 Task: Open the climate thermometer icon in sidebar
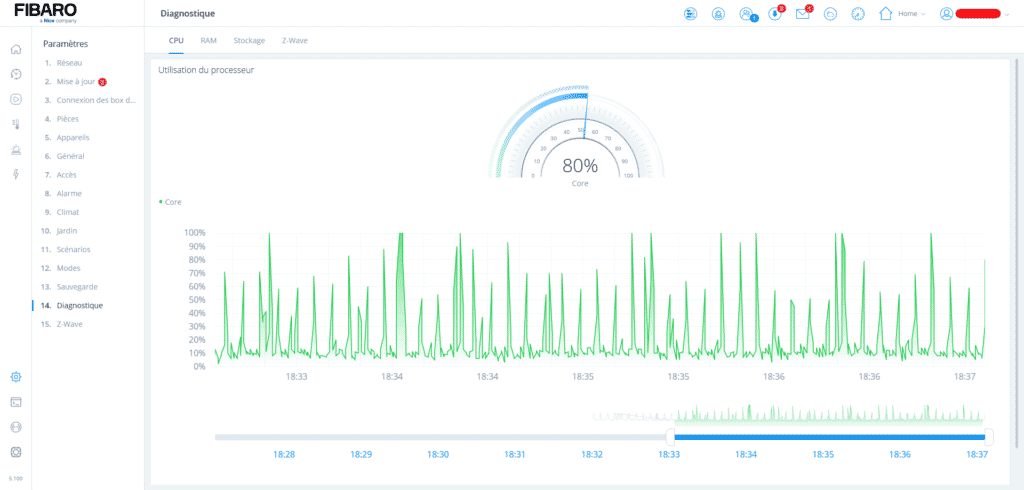click(16, 124)
